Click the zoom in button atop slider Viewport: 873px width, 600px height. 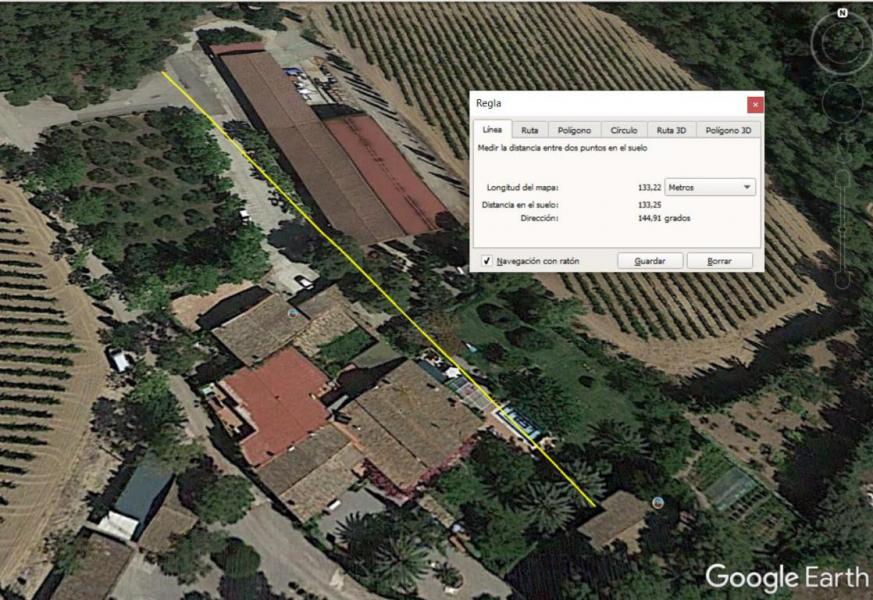843,177
